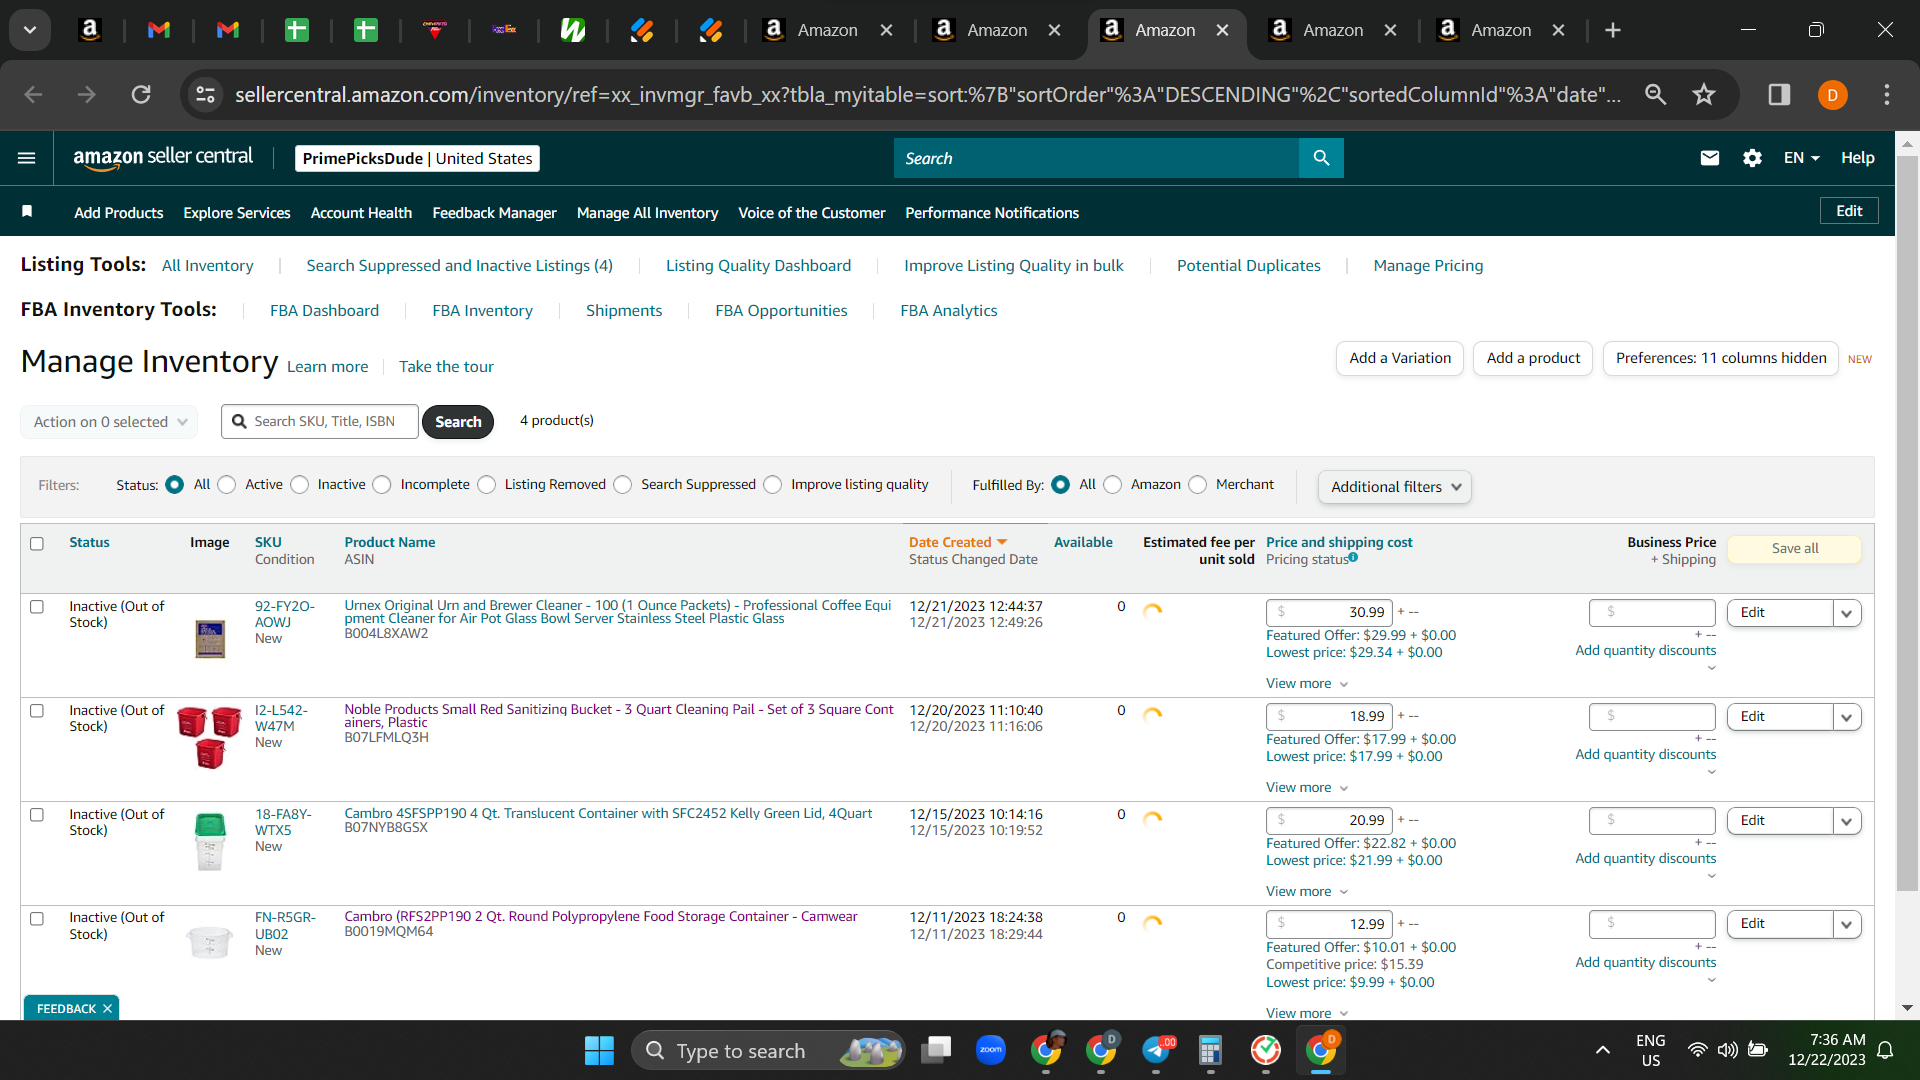Tick the select-all checkbox in table header
1920x1080 pixels.
37,544
